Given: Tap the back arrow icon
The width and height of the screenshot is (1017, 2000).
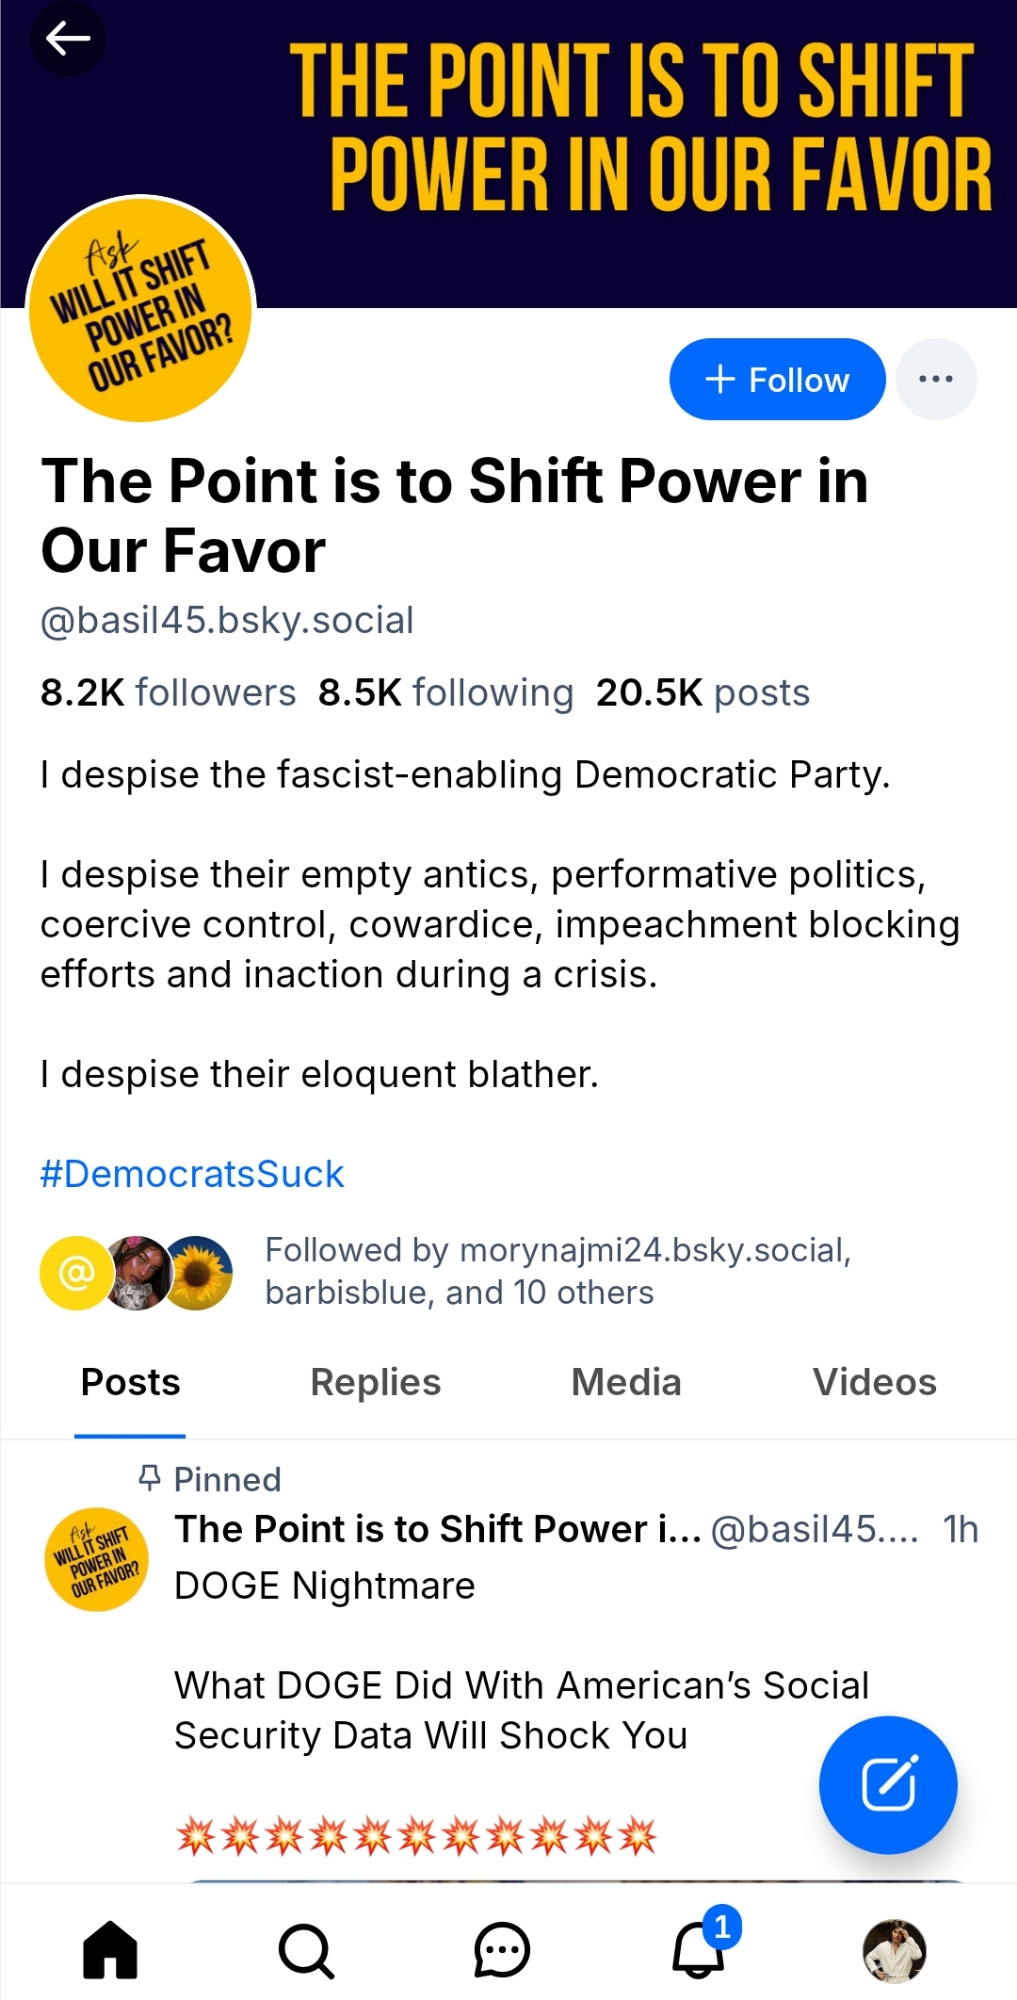Looking at the screenshot, I should click(x=68, y=39).
